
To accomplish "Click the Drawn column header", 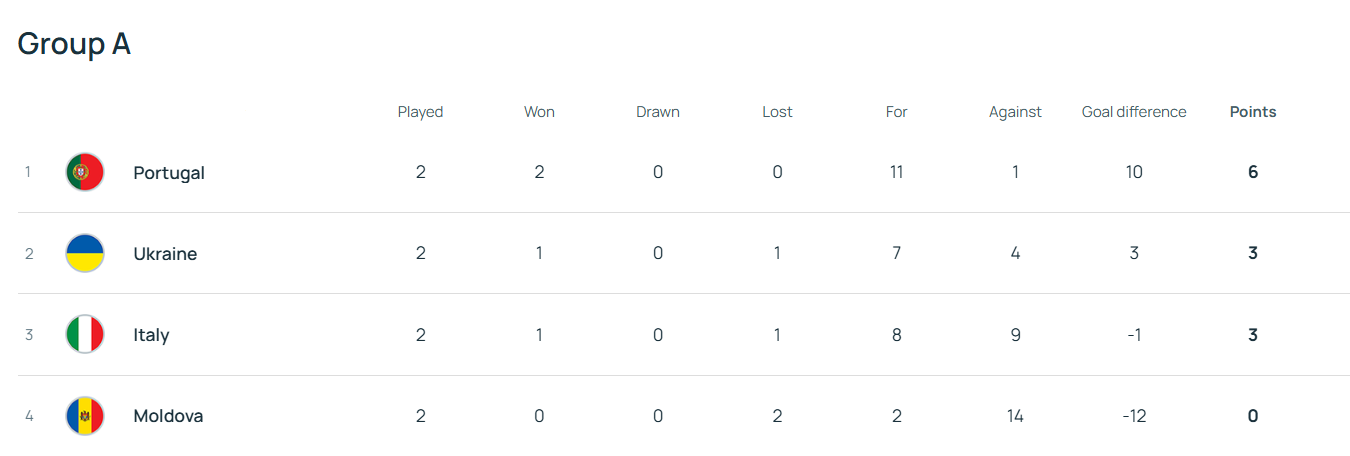I will [658, 112].
